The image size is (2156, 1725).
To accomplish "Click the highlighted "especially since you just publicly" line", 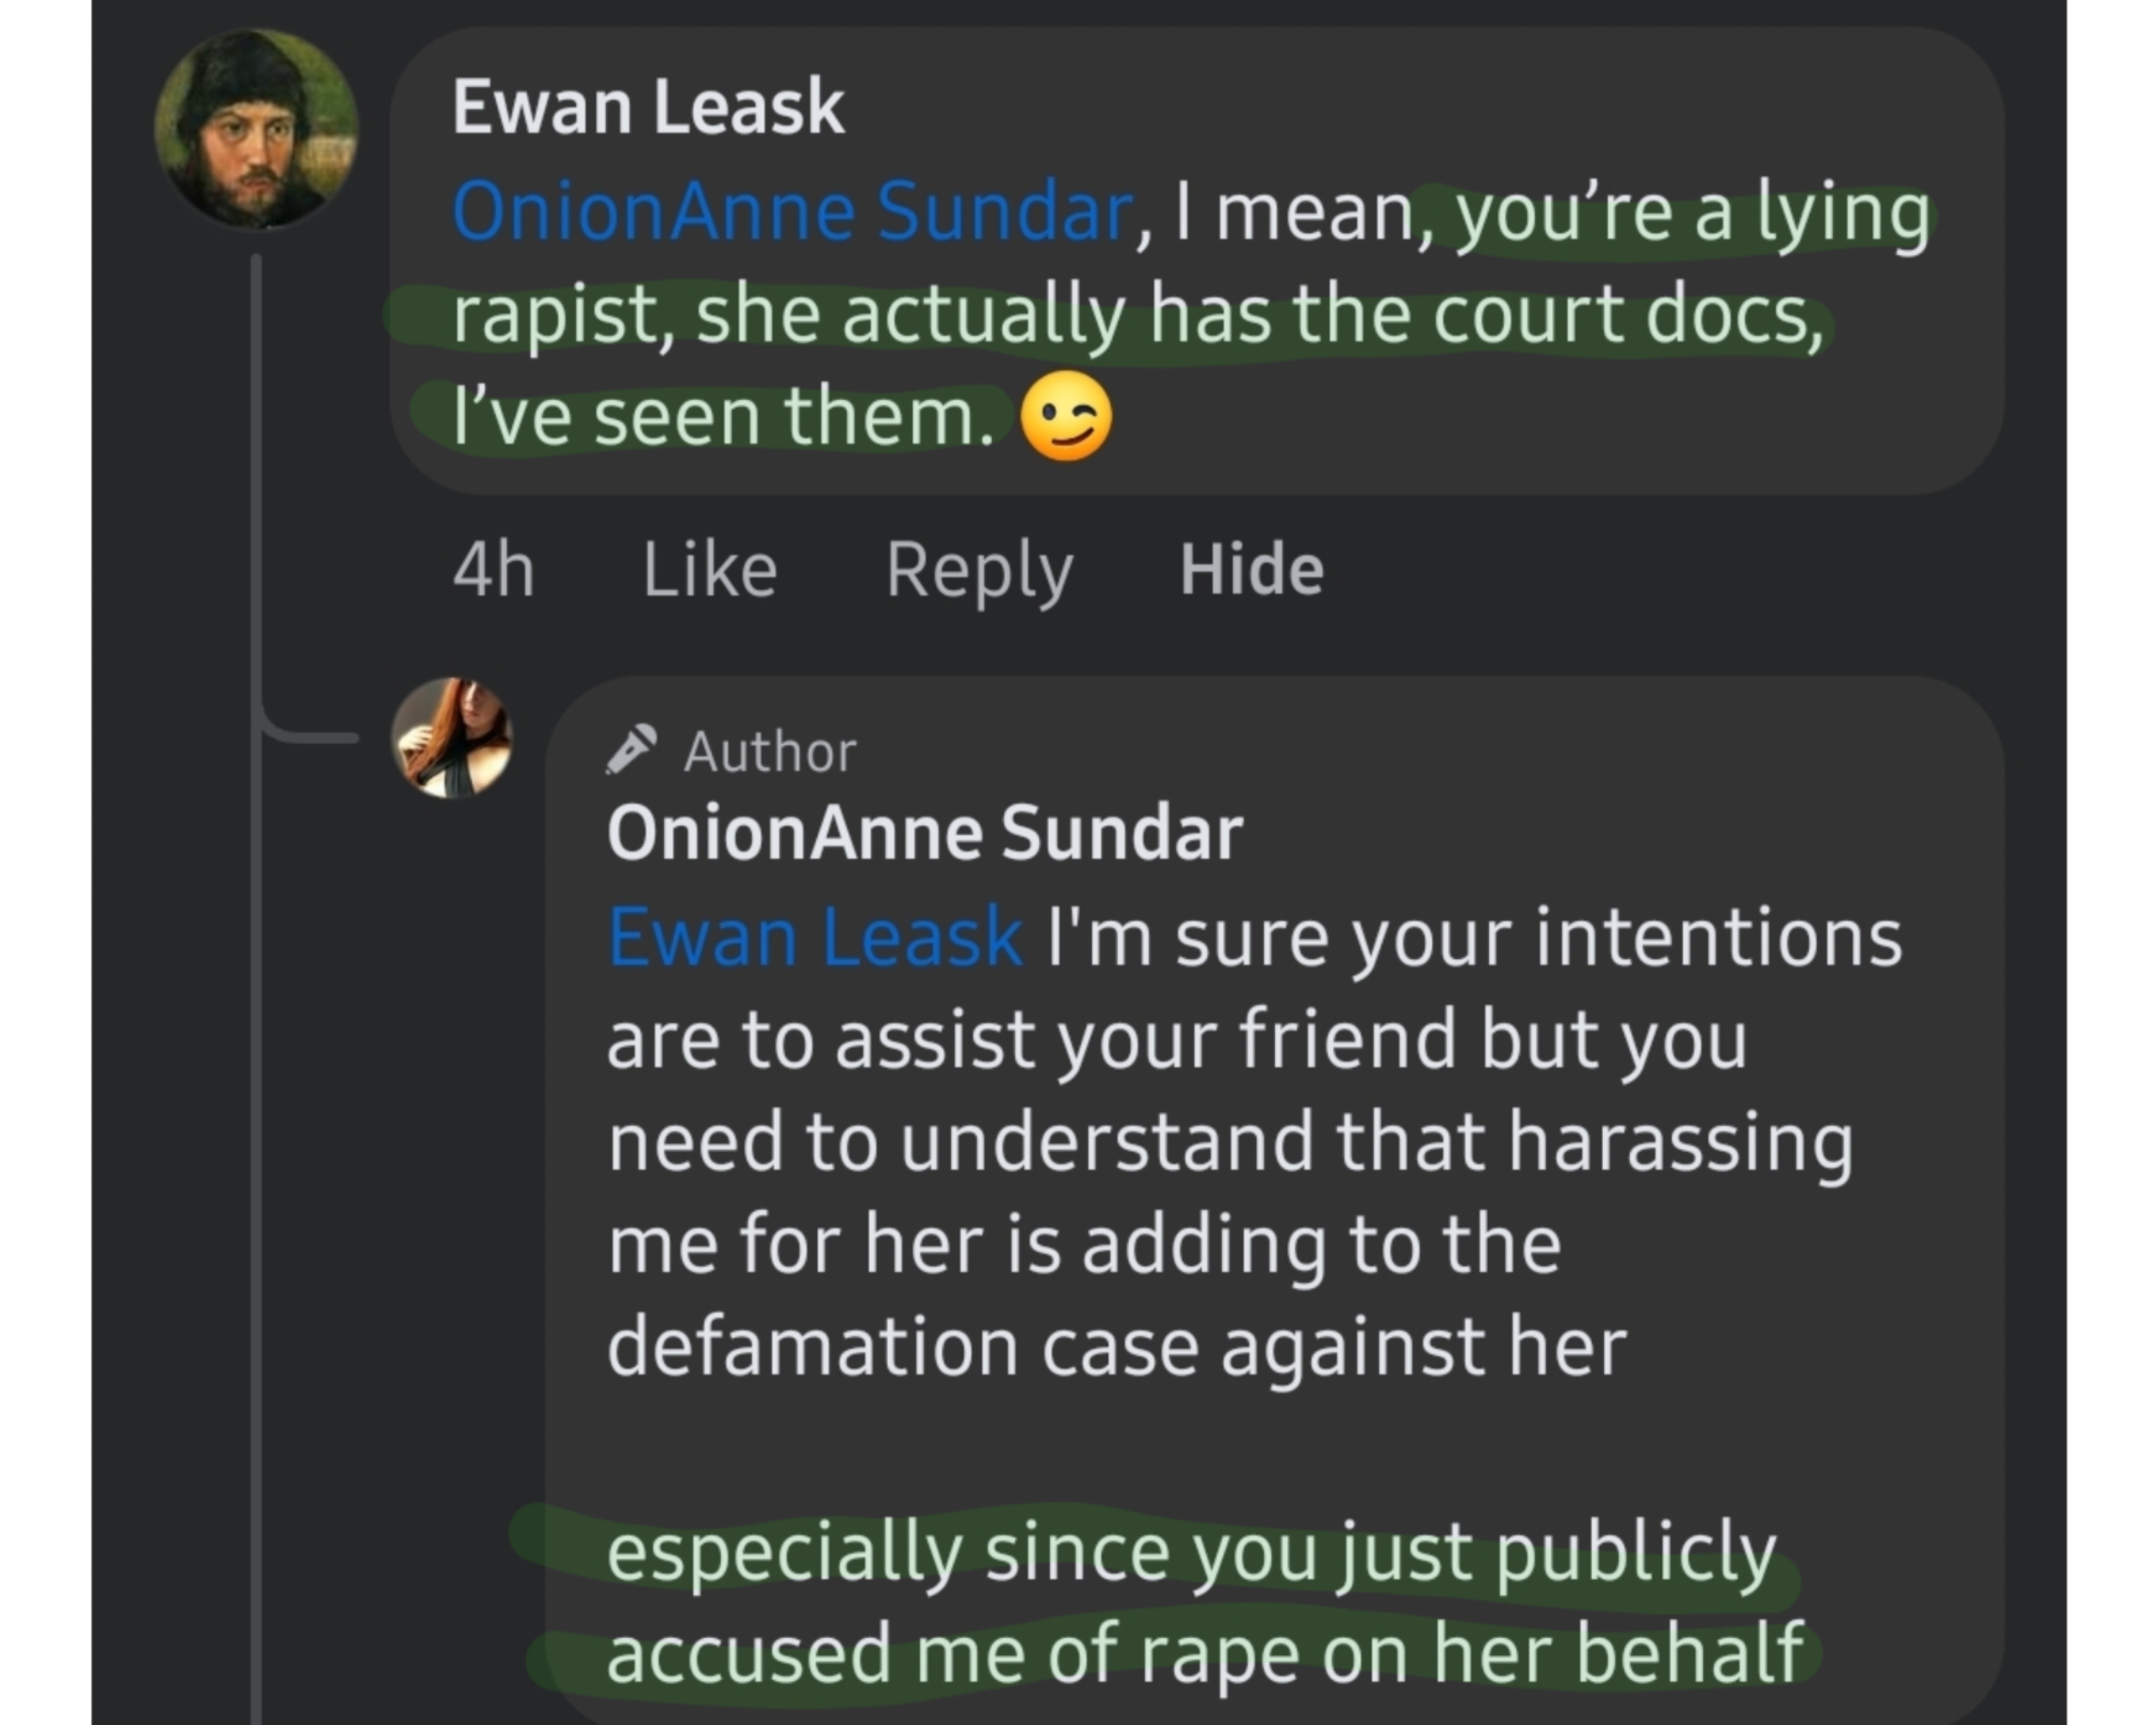I will point(1190,1552).
